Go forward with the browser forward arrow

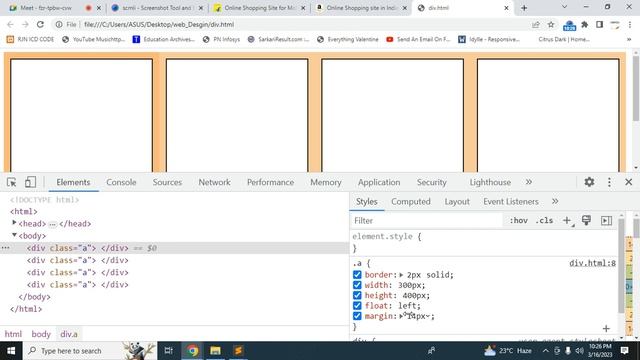[x=25, y=24]
